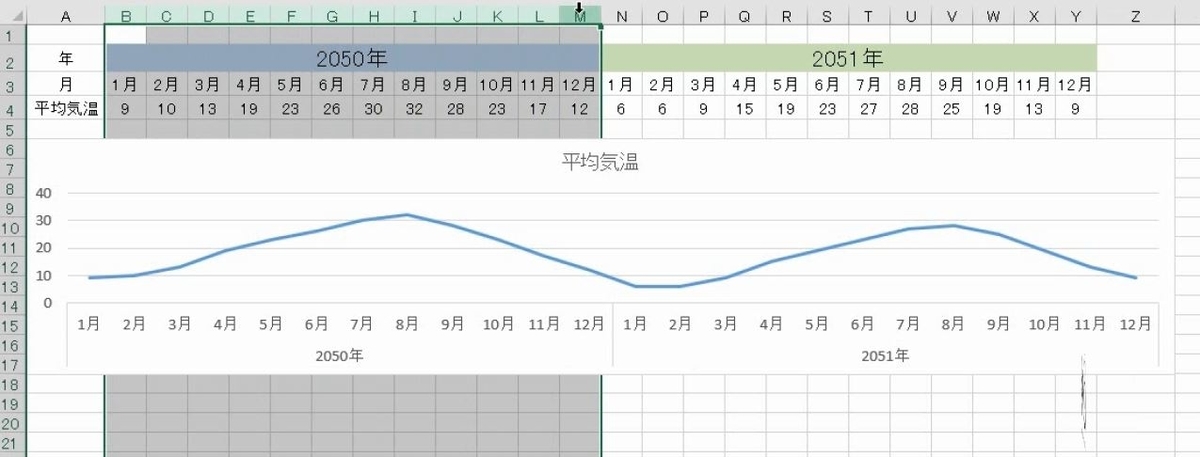Select cell M4 with value 12
Viewport: 1200px width, 457px height.
click(580, 107)
